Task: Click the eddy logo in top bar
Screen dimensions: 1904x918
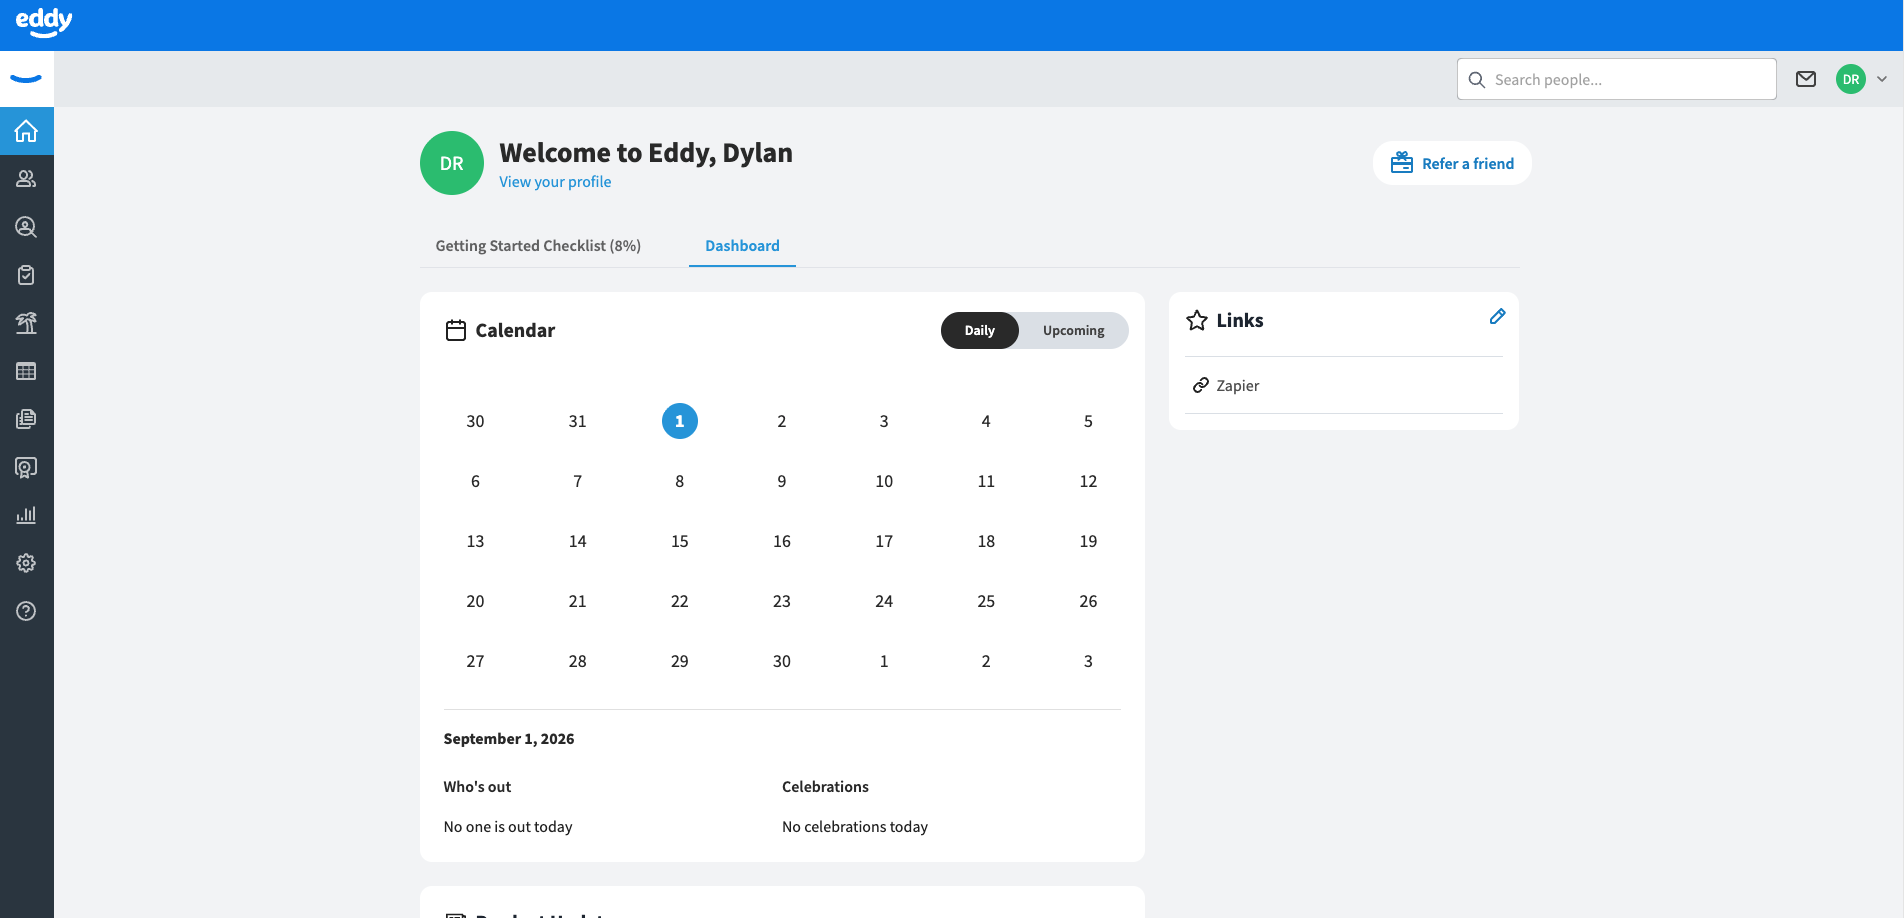Action: pos(44,22)
